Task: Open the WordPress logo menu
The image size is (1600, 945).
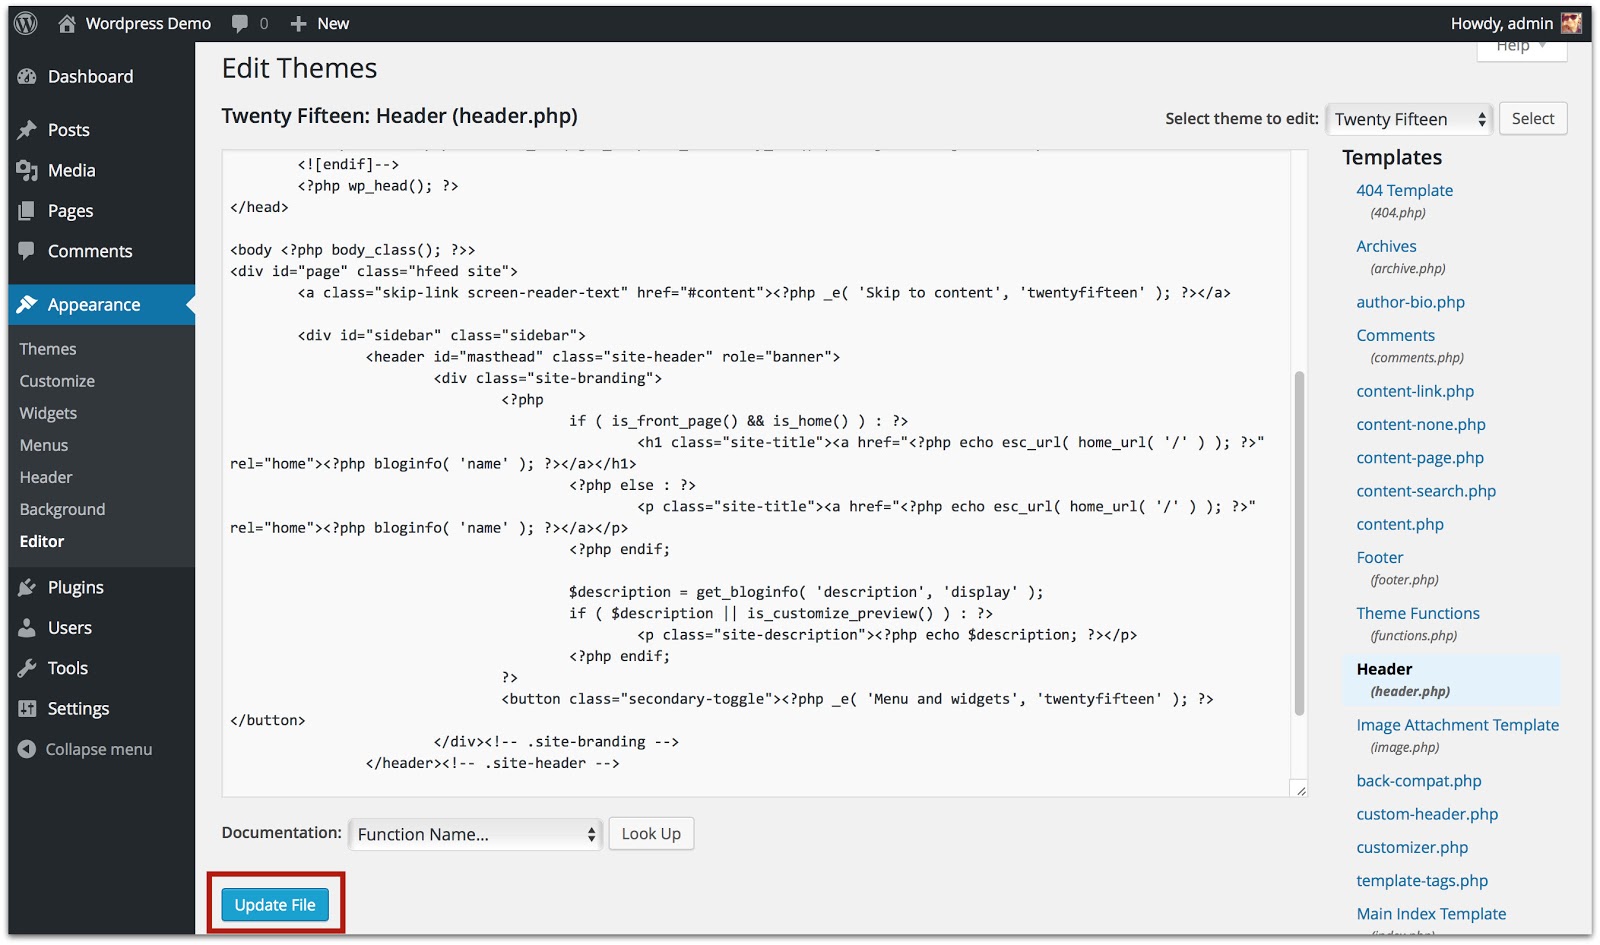Action: [25, 22]
